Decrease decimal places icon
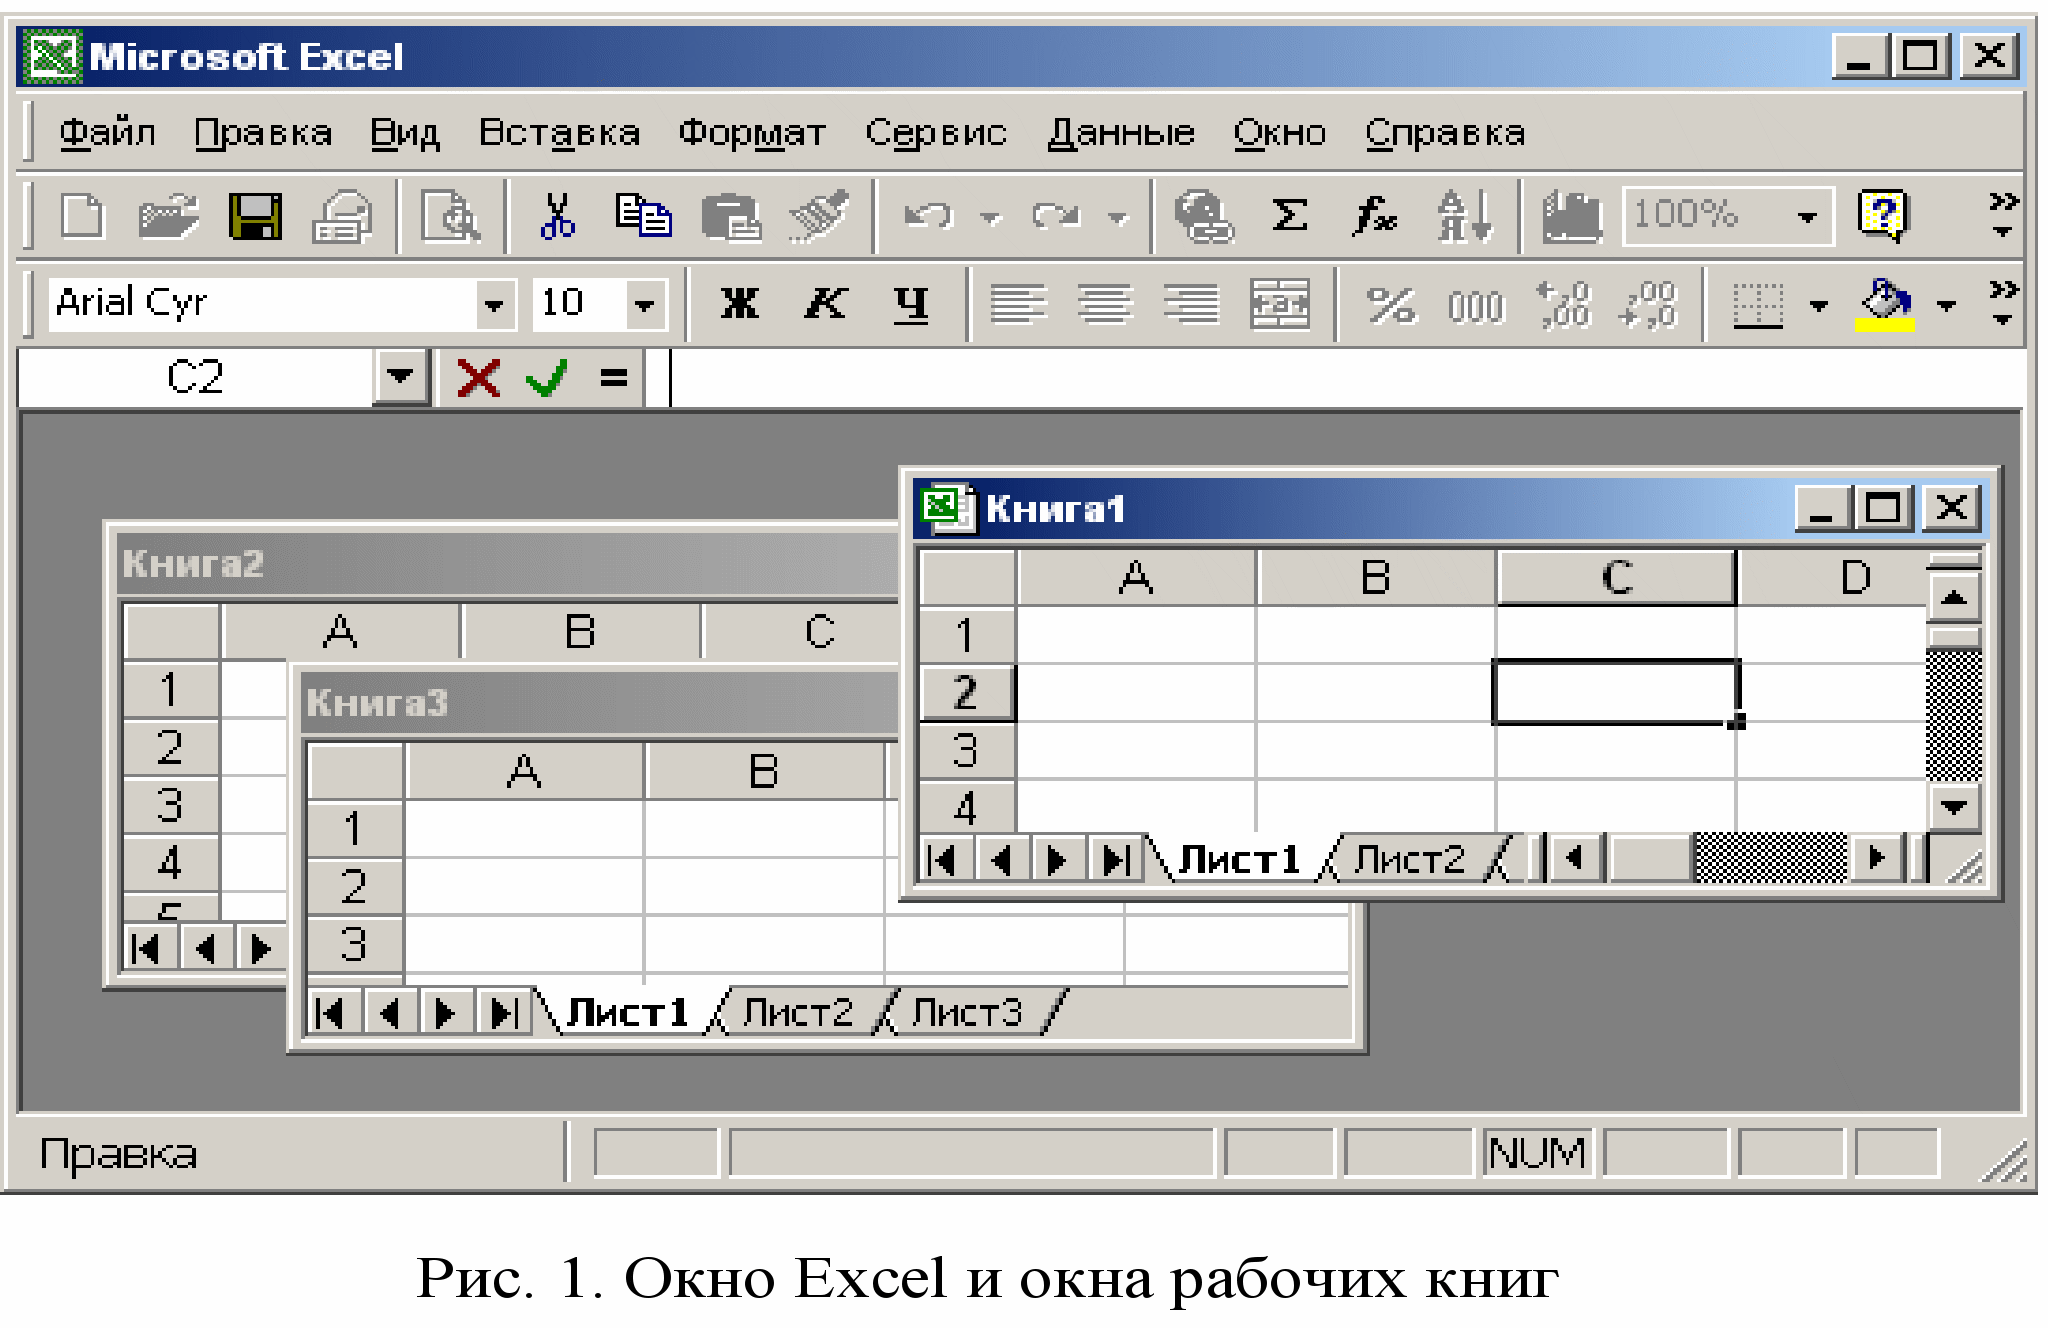This screenshot has height=1328, width=2048. pyautogui.click(x=1648, y=305)
